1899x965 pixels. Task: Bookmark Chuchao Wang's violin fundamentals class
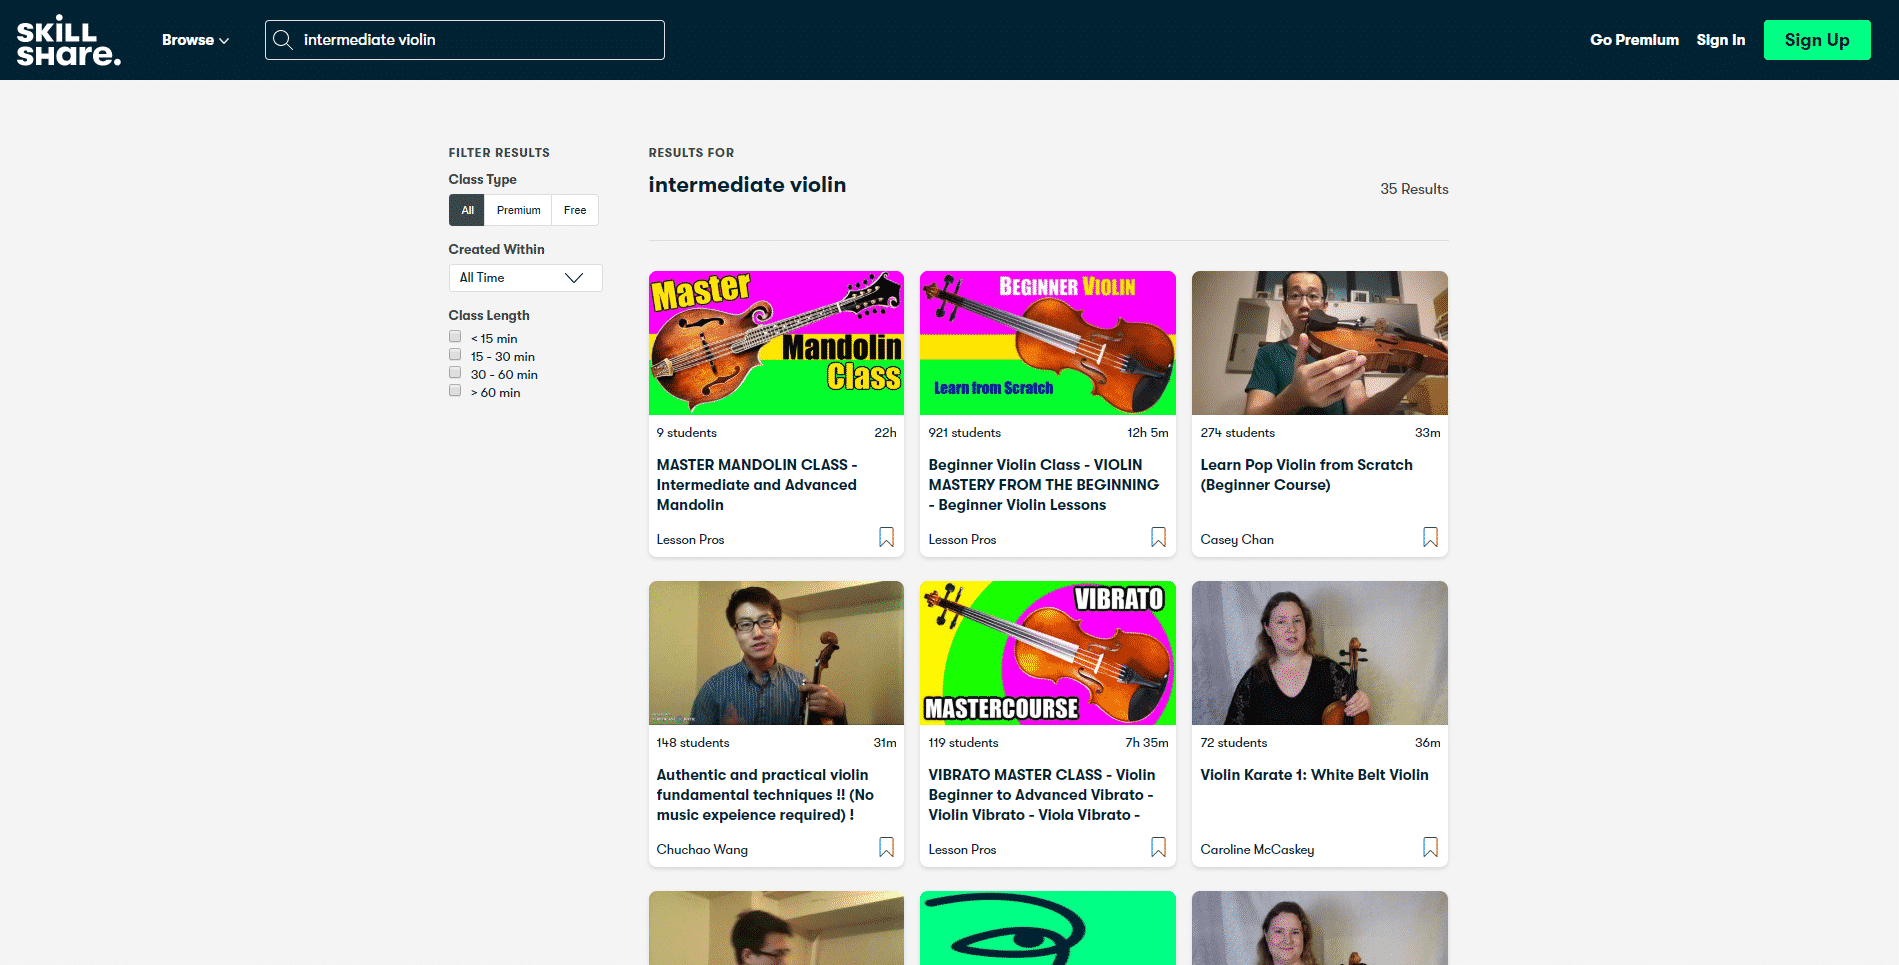886,848
